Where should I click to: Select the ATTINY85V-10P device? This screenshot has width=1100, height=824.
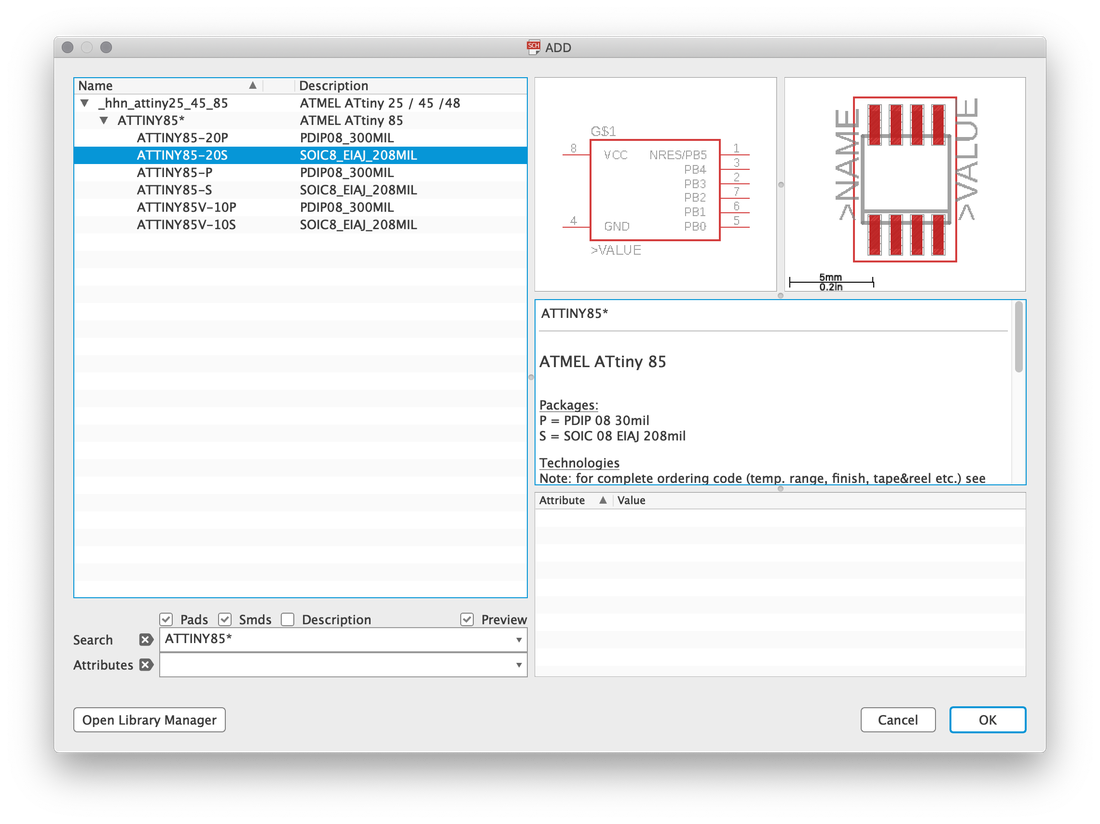(x=187, y=208)
